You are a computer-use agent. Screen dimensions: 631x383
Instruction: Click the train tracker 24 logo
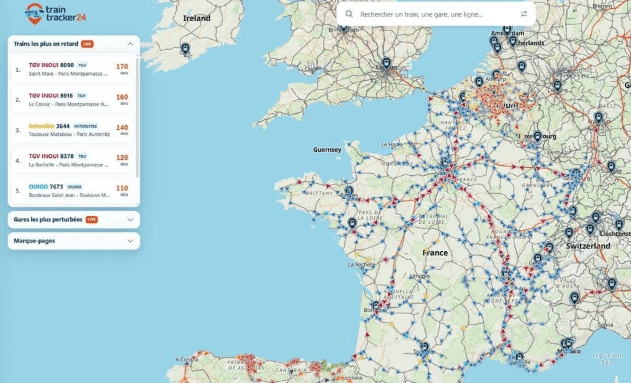55,14
